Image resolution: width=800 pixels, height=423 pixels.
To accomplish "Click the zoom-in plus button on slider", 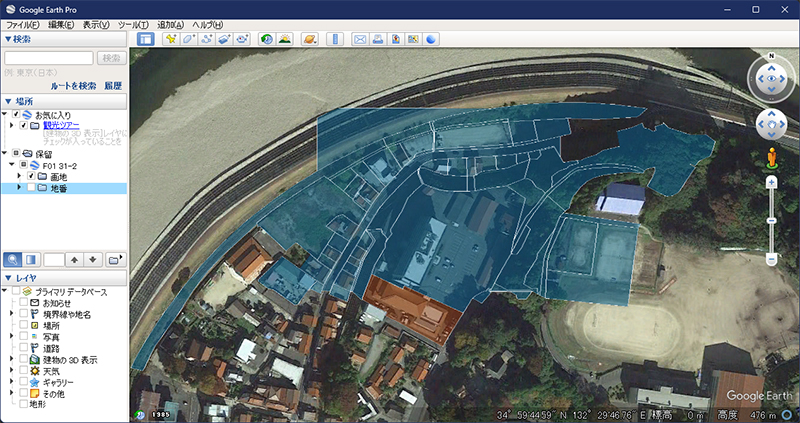I will [771, 183].
